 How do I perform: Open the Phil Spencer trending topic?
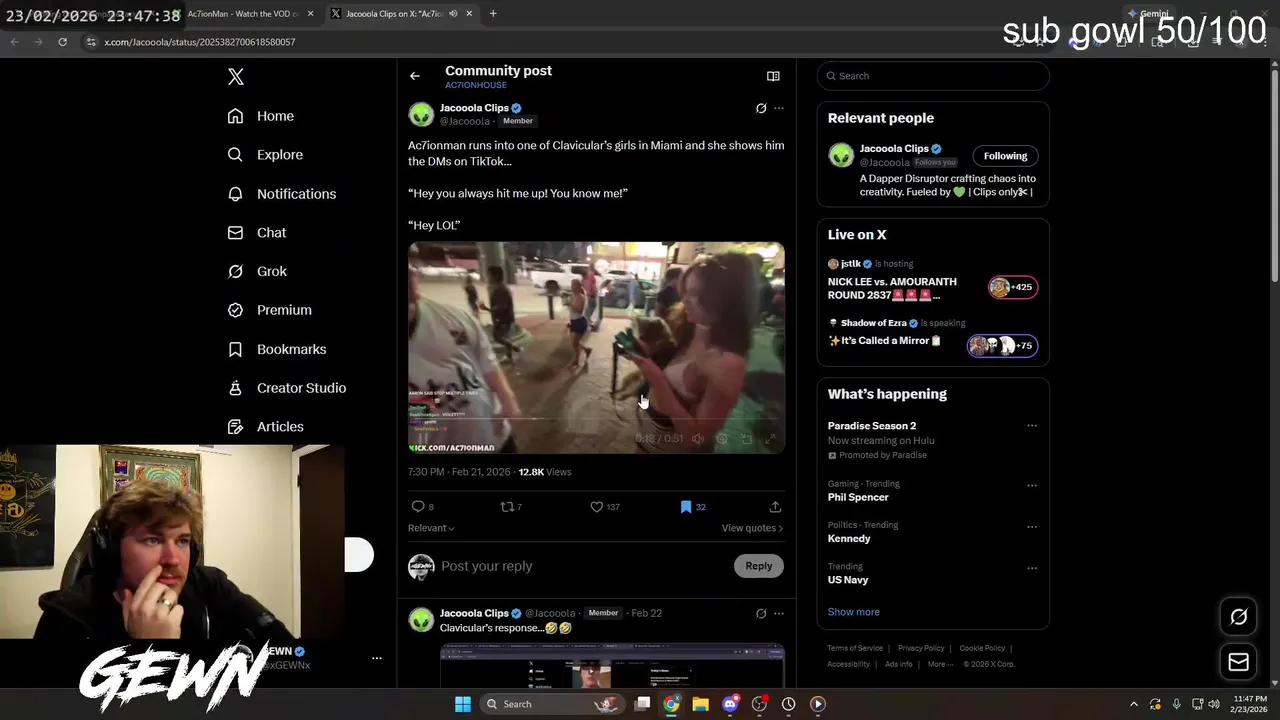pyautogui.click(x=858, y=497)
